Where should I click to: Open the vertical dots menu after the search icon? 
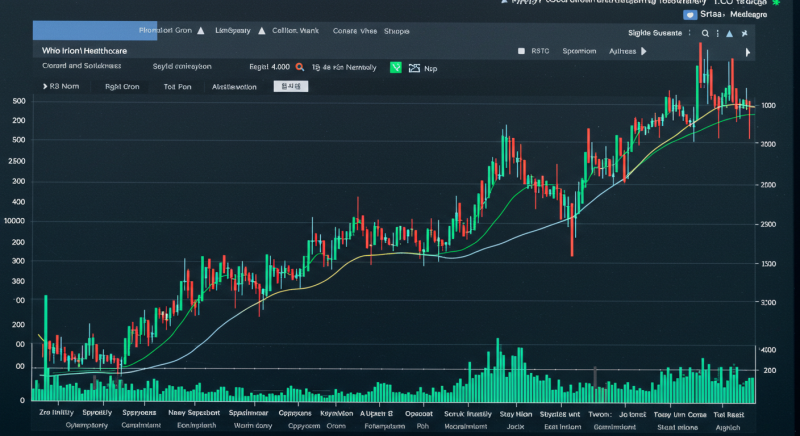coord(717,33)
